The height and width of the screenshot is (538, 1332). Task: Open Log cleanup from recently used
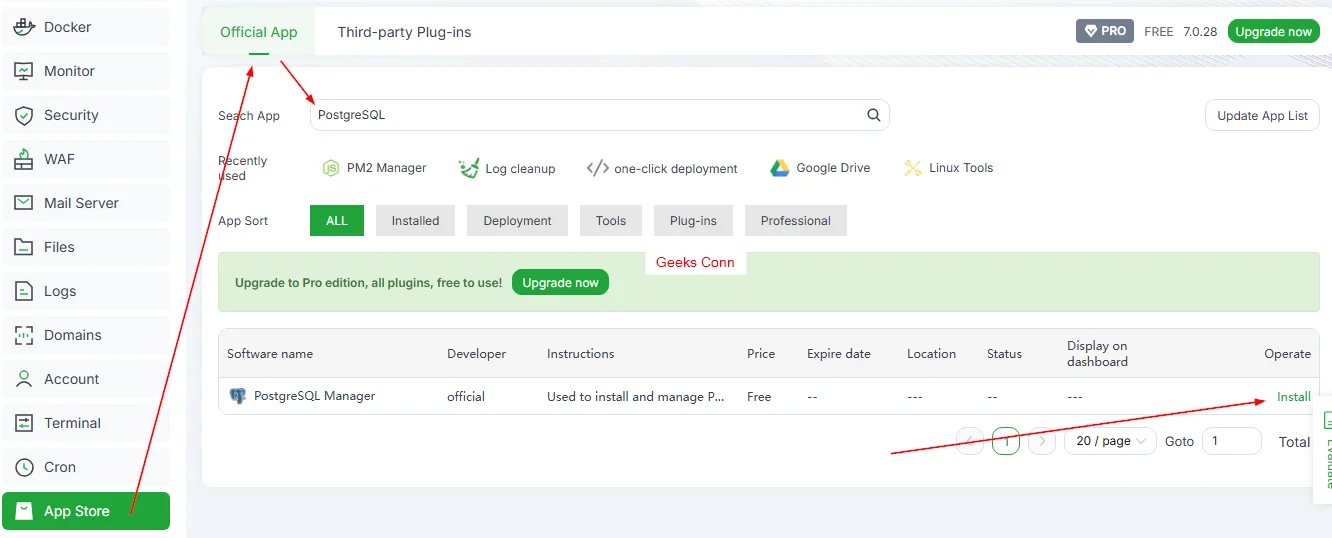point(506,168)
